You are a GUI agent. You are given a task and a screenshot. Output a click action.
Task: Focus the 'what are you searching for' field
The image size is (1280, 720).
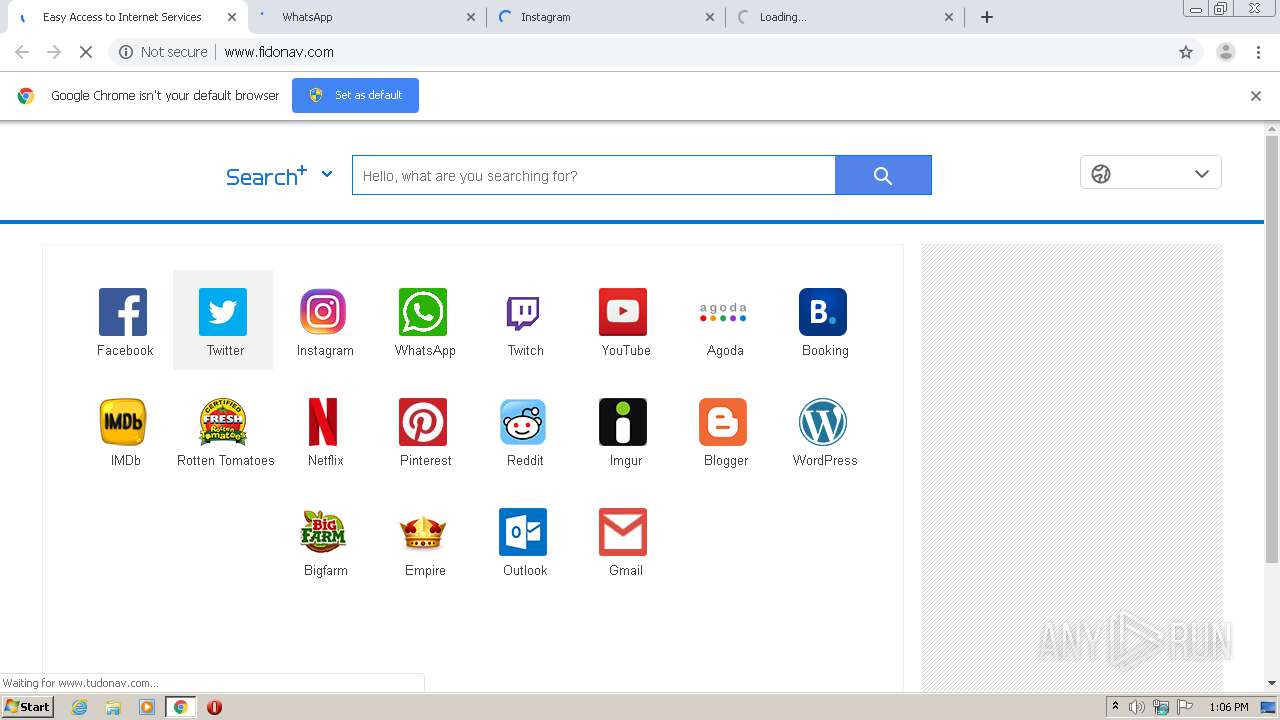click(x=594, y=175)
